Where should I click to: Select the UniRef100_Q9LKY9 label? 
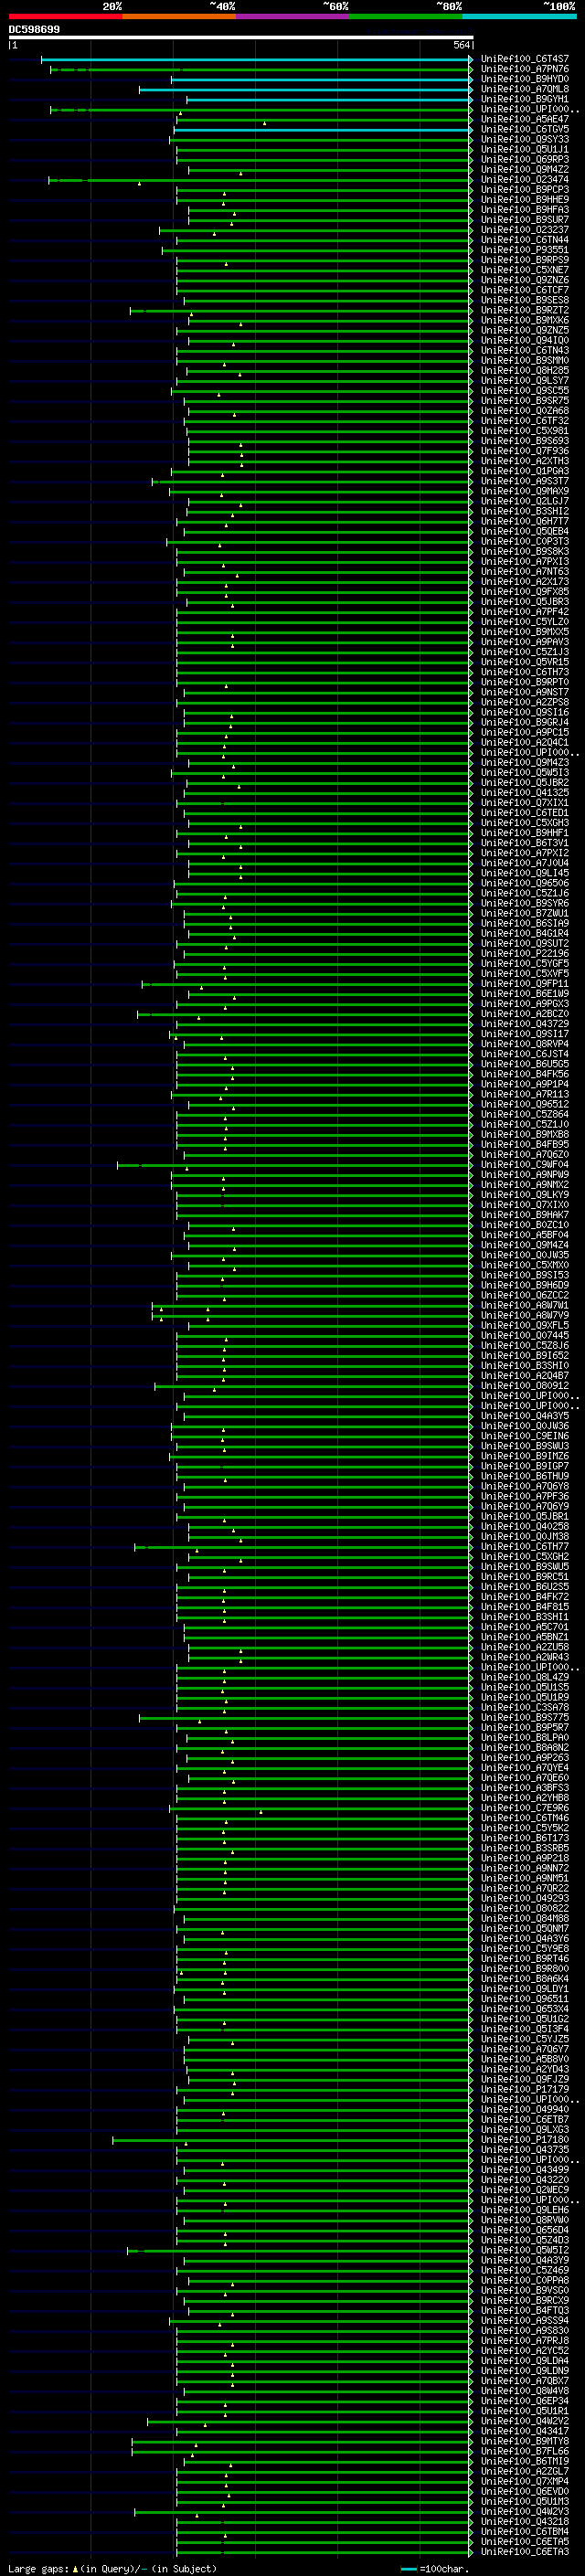tap(525, 1195)
